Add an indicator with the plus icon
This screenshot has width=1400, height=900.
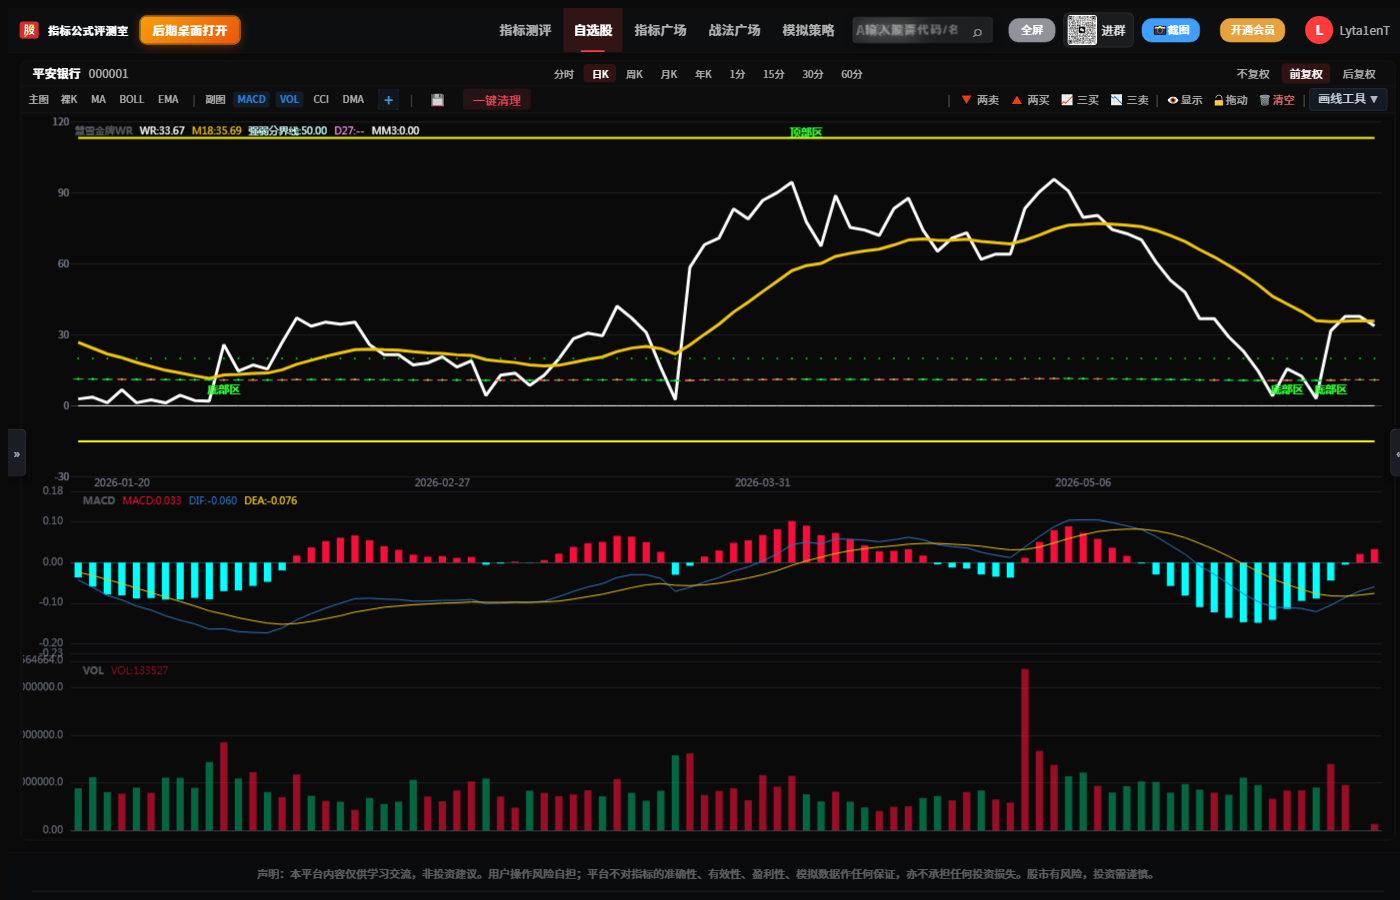pyautogui.click(x=389, y=100)
